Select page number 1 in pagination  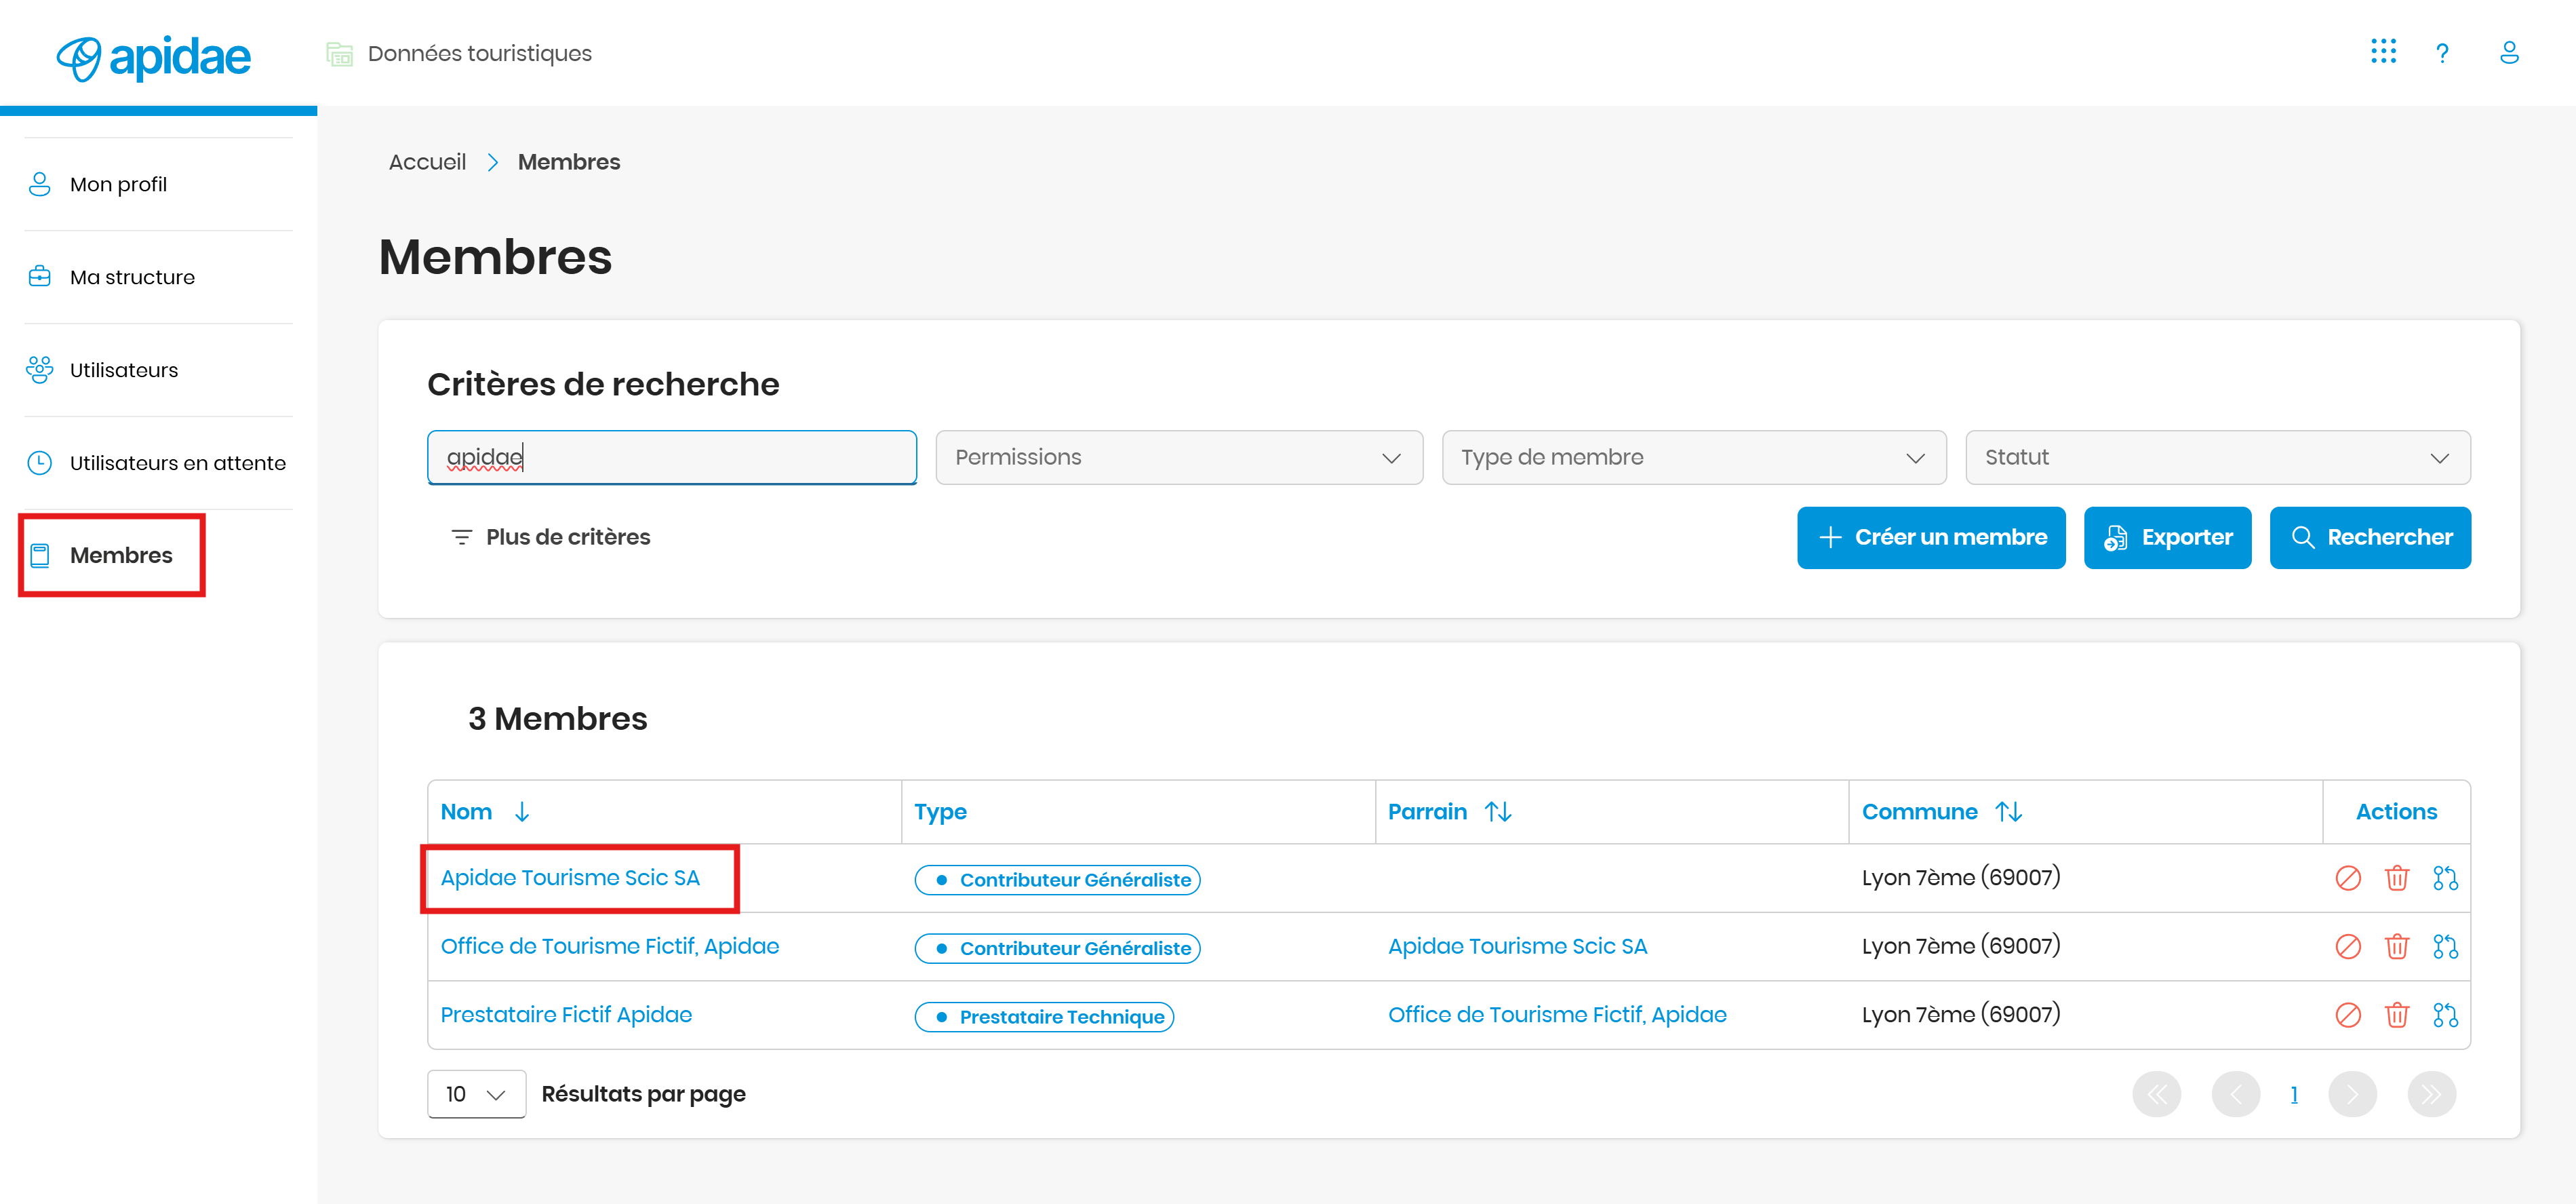tap(2294, 1095)
